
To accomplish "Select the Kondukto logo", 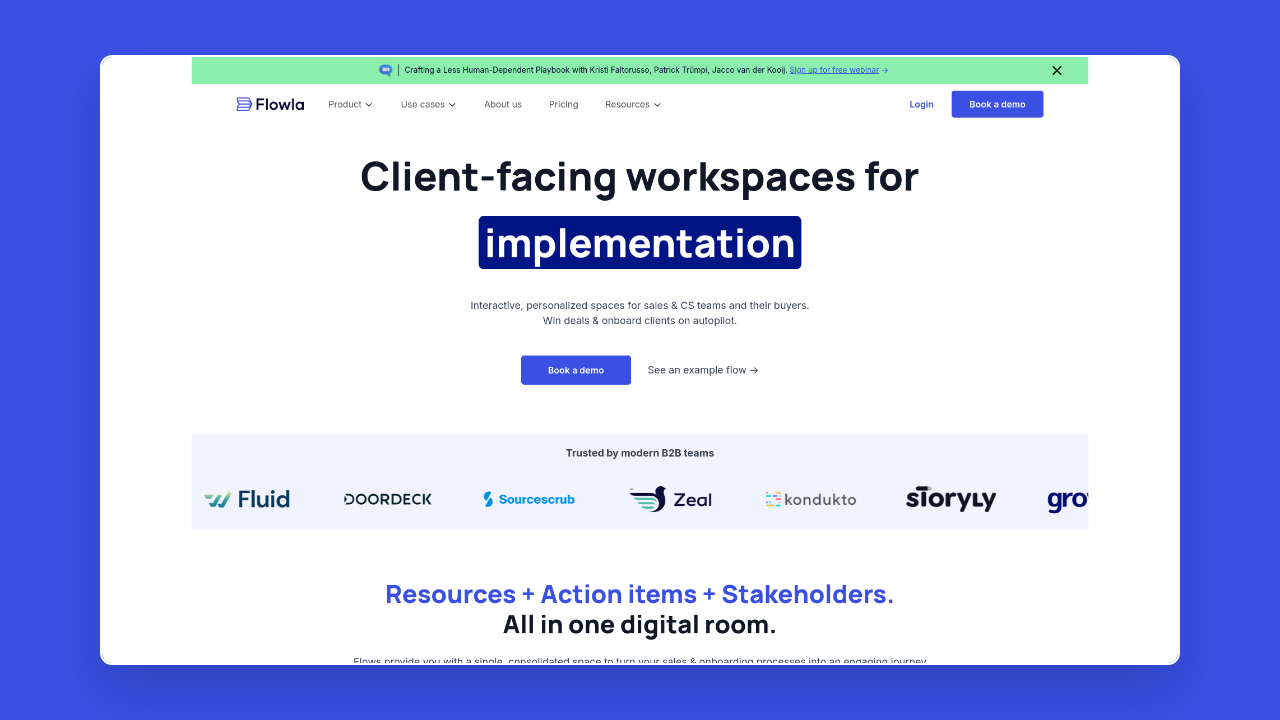I will pyautogui.click(x=810, y=498).
